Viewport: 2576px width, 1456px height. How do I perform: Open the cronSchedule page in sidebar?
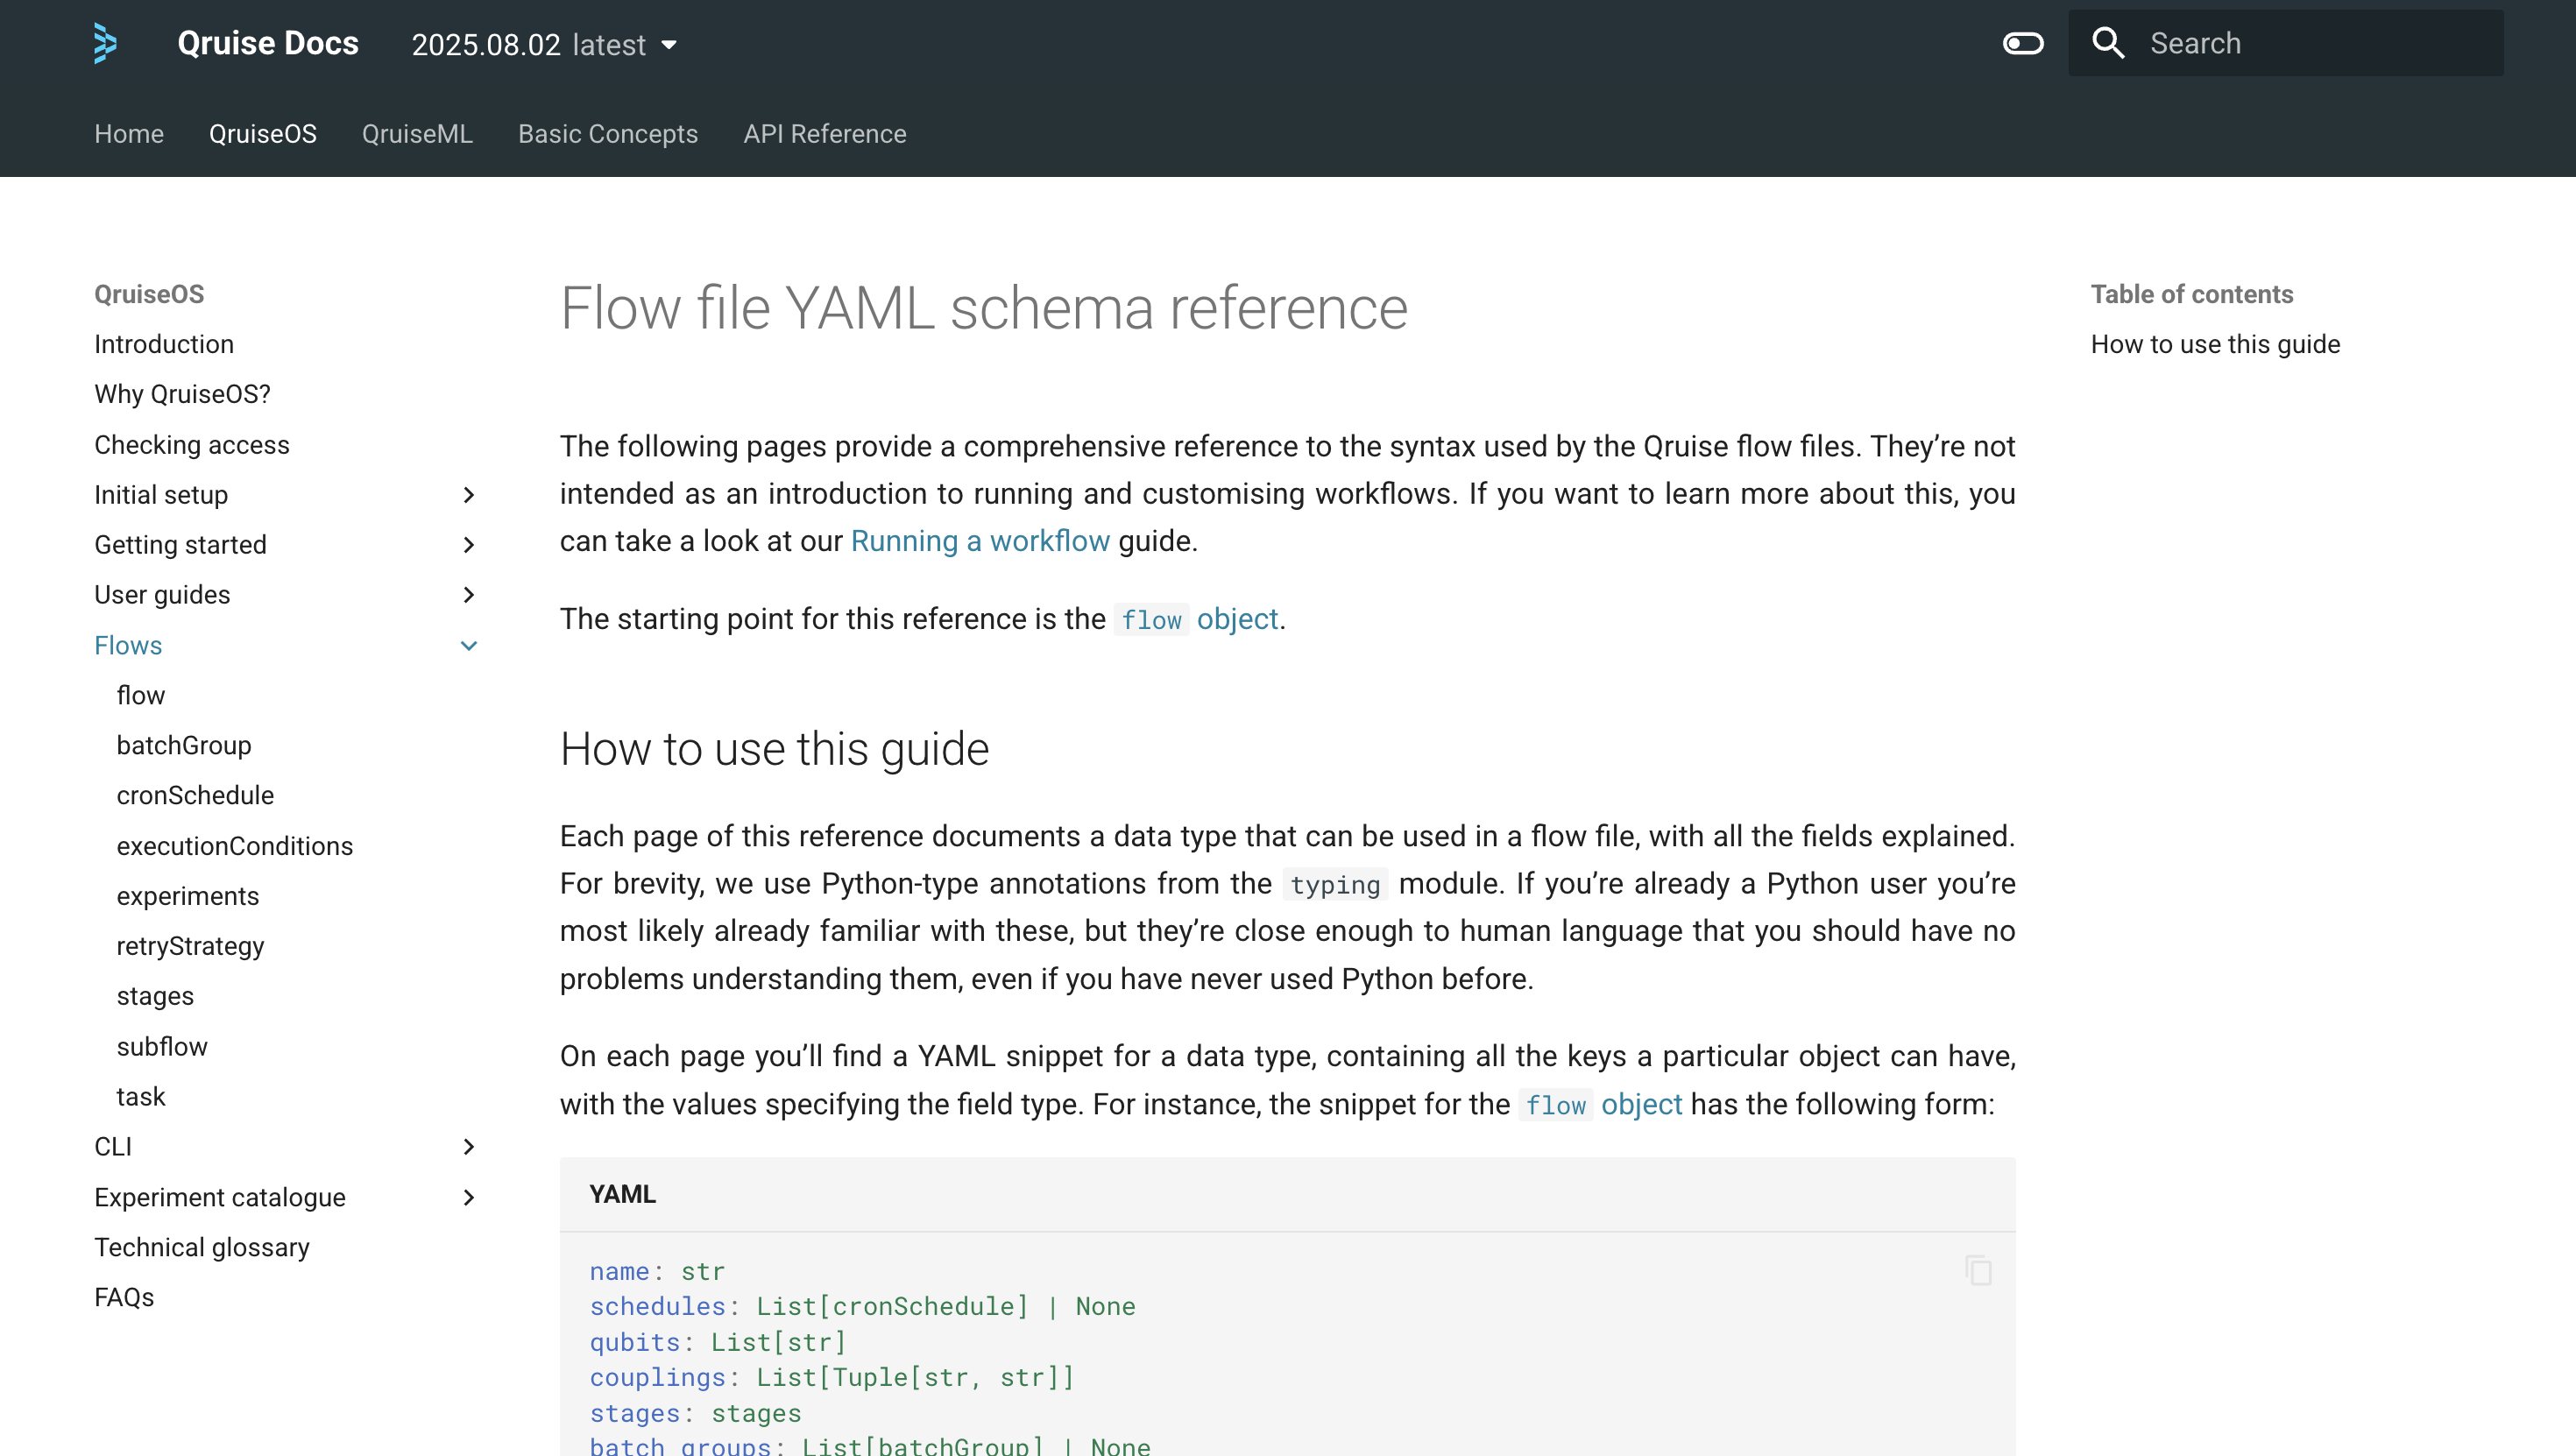pyautogui.click(x=195, y=795)
